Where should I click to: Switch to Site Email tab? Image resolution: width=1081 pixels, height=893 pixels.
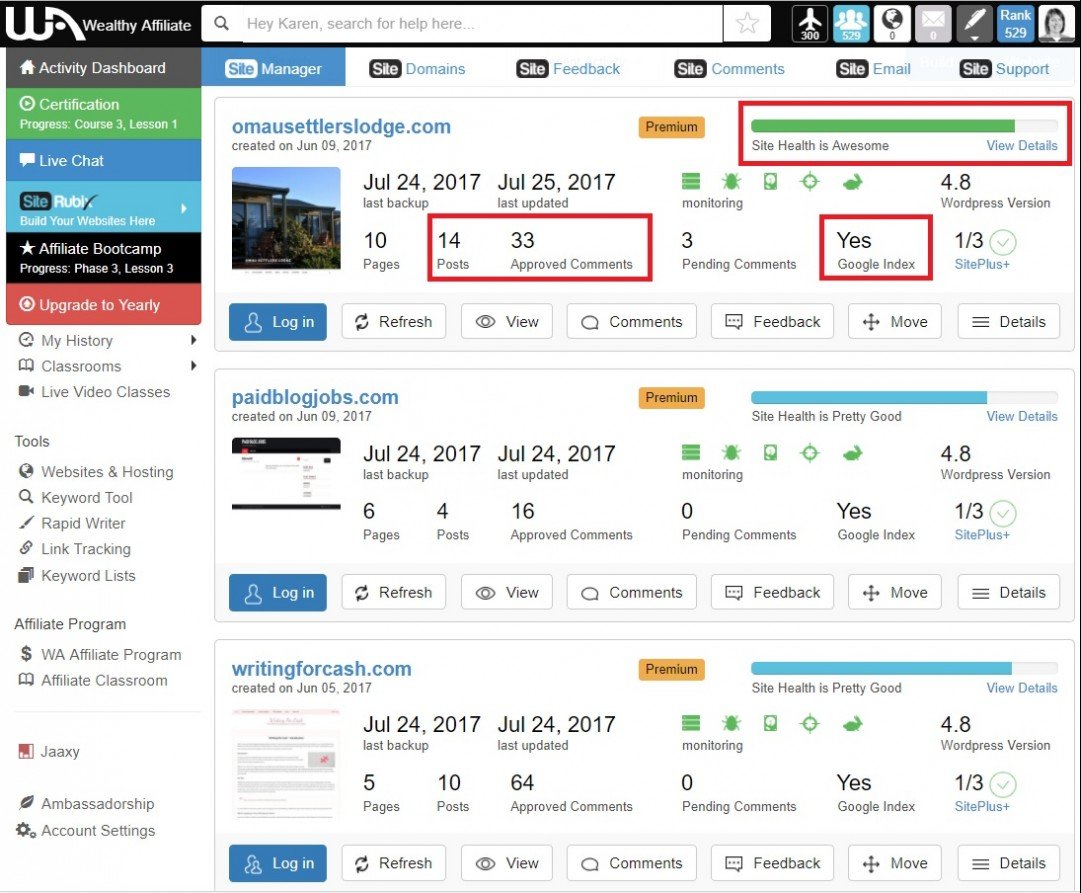873,69
